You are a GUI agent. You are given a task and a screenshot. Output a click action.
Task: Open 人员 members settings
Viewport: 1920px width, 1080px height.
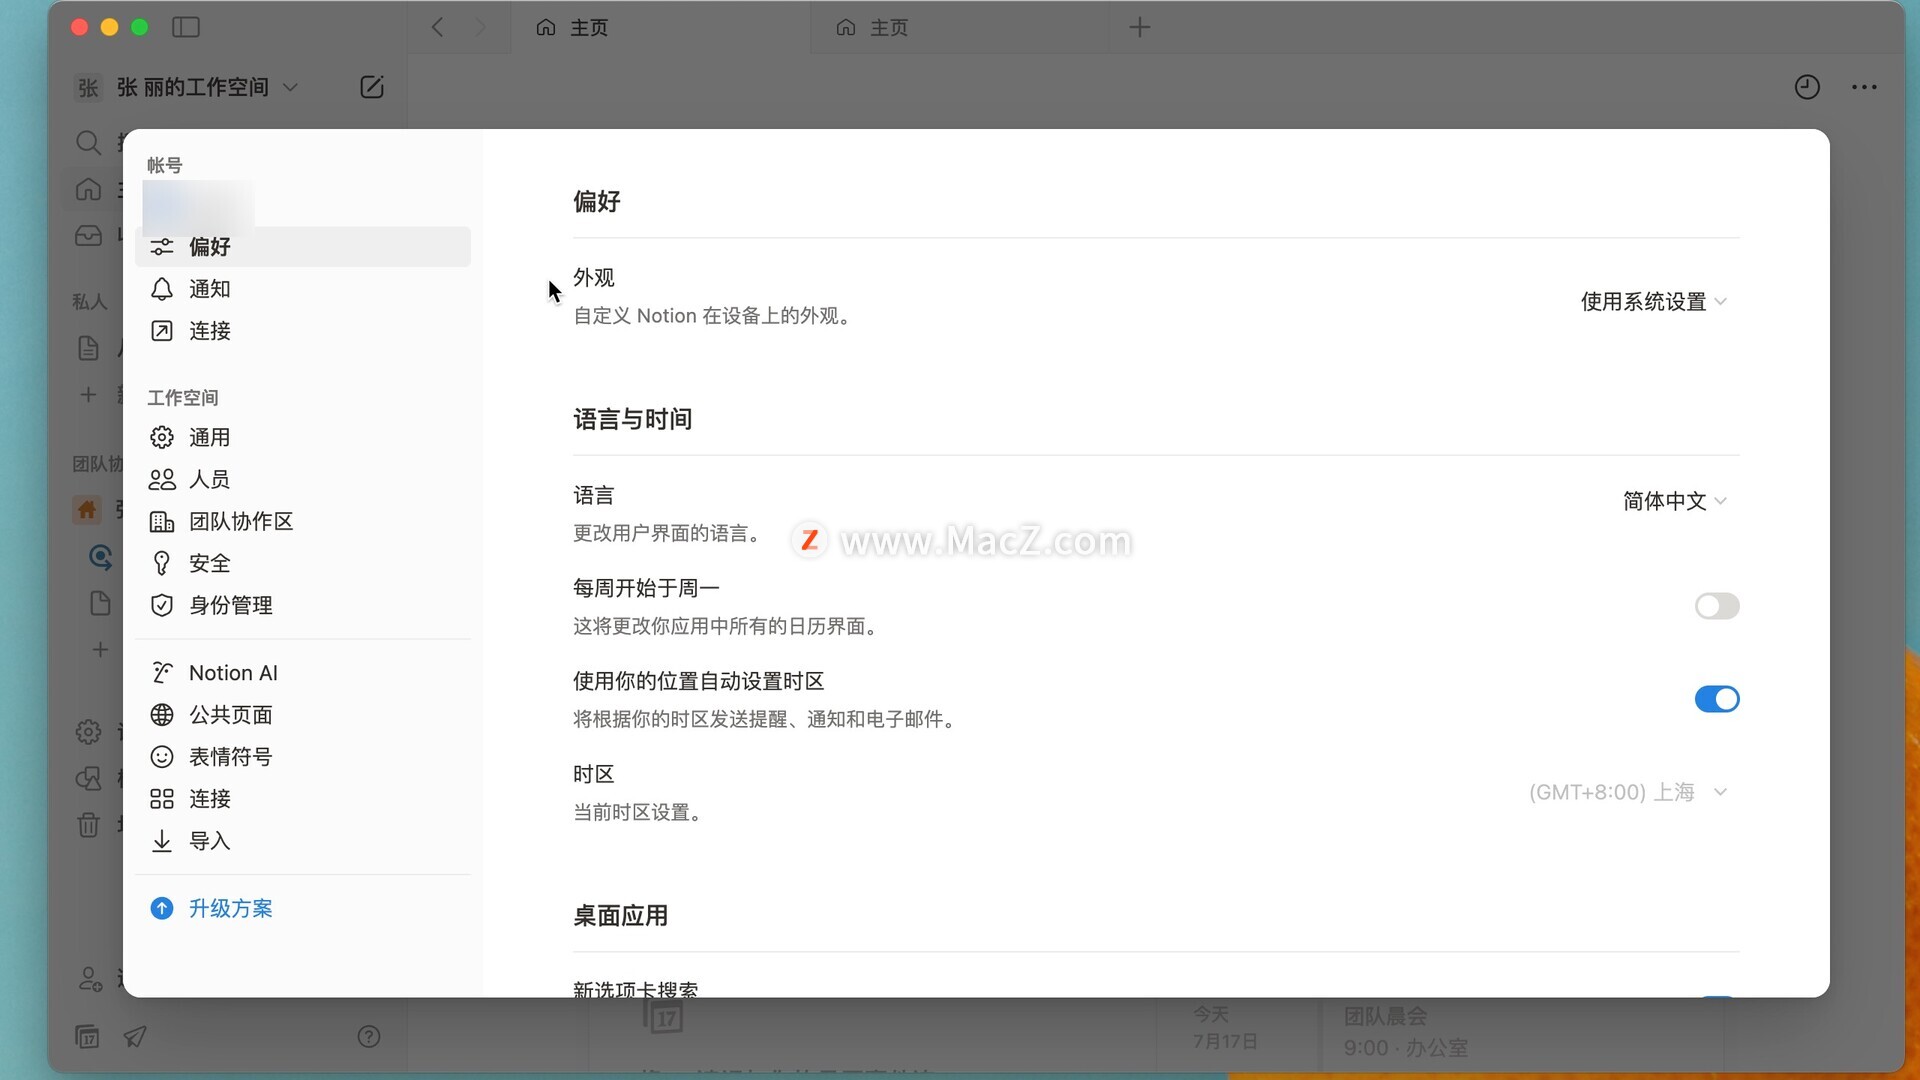[x=302, y=480]
